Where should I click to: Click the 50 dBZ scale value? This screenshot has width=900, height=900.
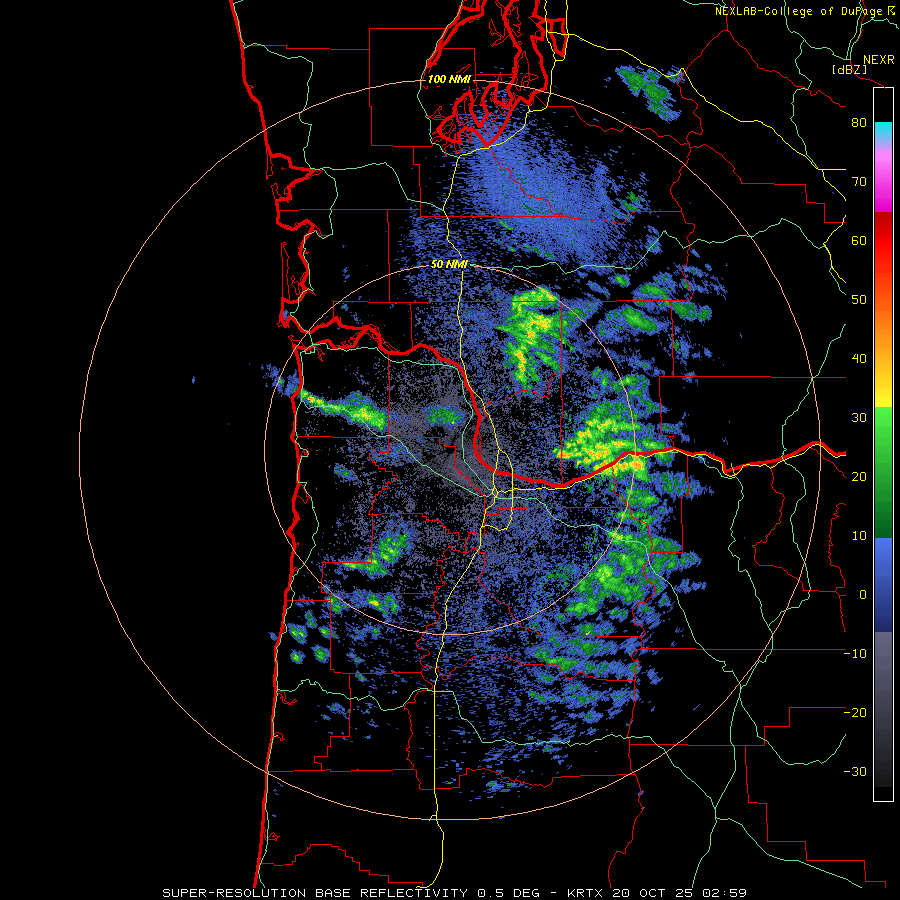point(859,300)
